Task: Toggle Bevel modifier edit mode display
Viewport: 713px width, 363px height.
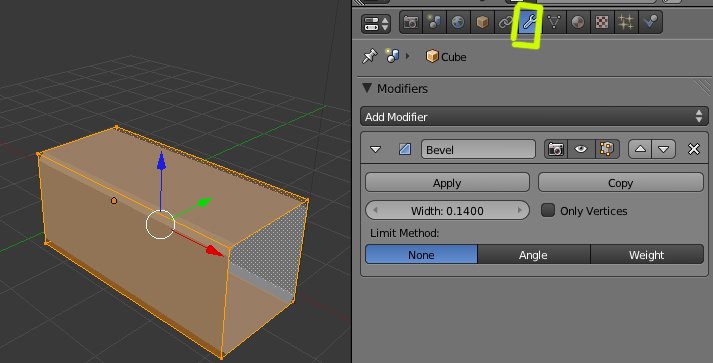Action: 607,149
